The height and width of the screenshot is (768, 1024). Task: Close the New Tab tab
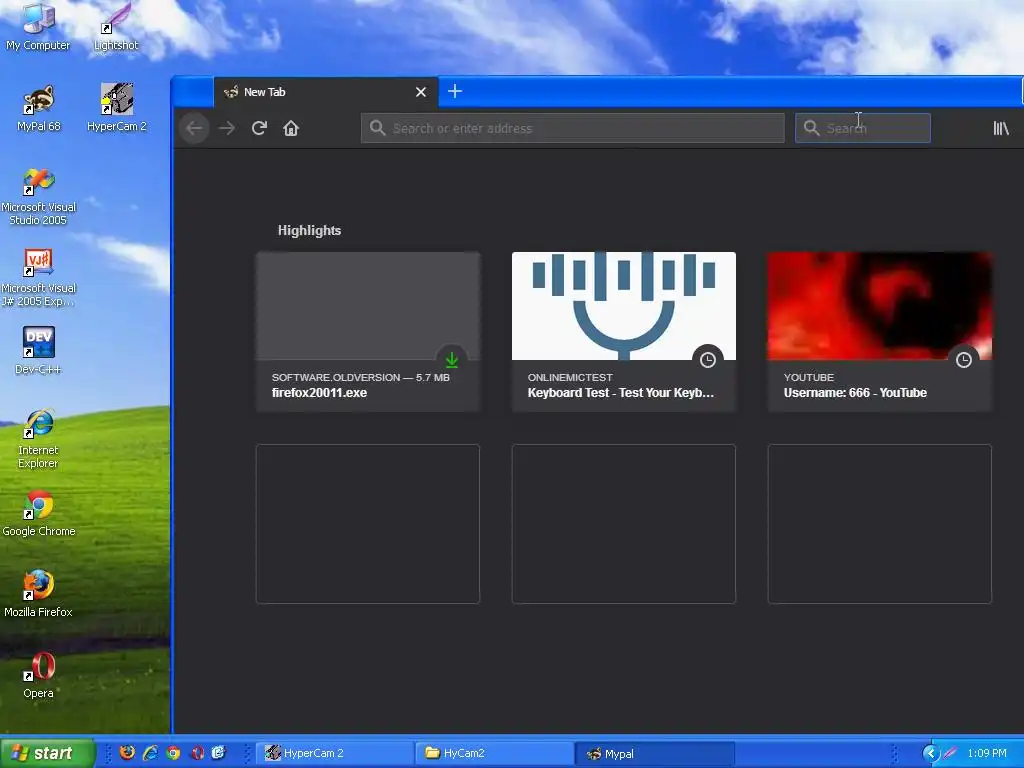click(421, 92)
